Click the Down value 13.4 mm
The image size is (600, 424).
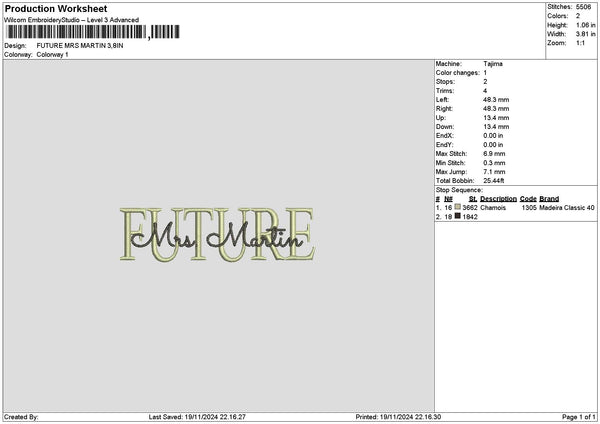pos(496,127)
